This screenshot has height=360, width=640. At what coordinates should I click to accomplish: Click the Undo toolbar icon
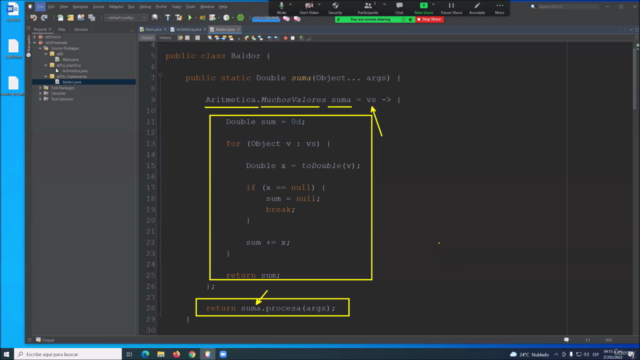[x=33, y=18]
